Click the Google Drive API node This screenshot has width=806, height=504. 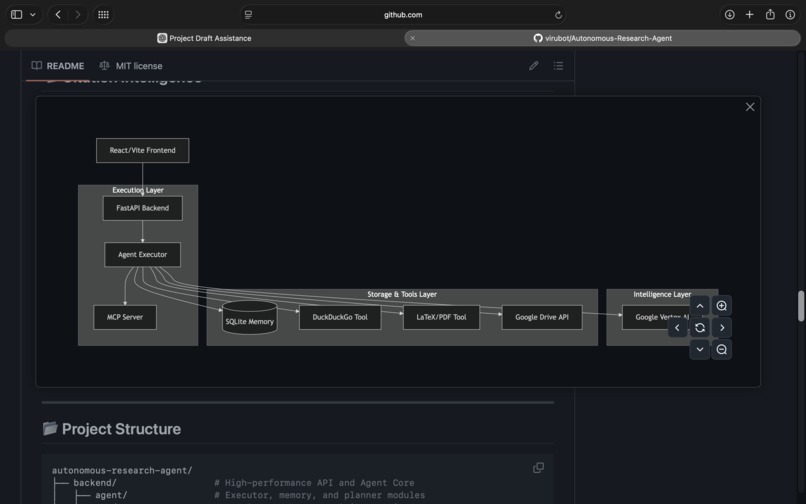[542, 317]
